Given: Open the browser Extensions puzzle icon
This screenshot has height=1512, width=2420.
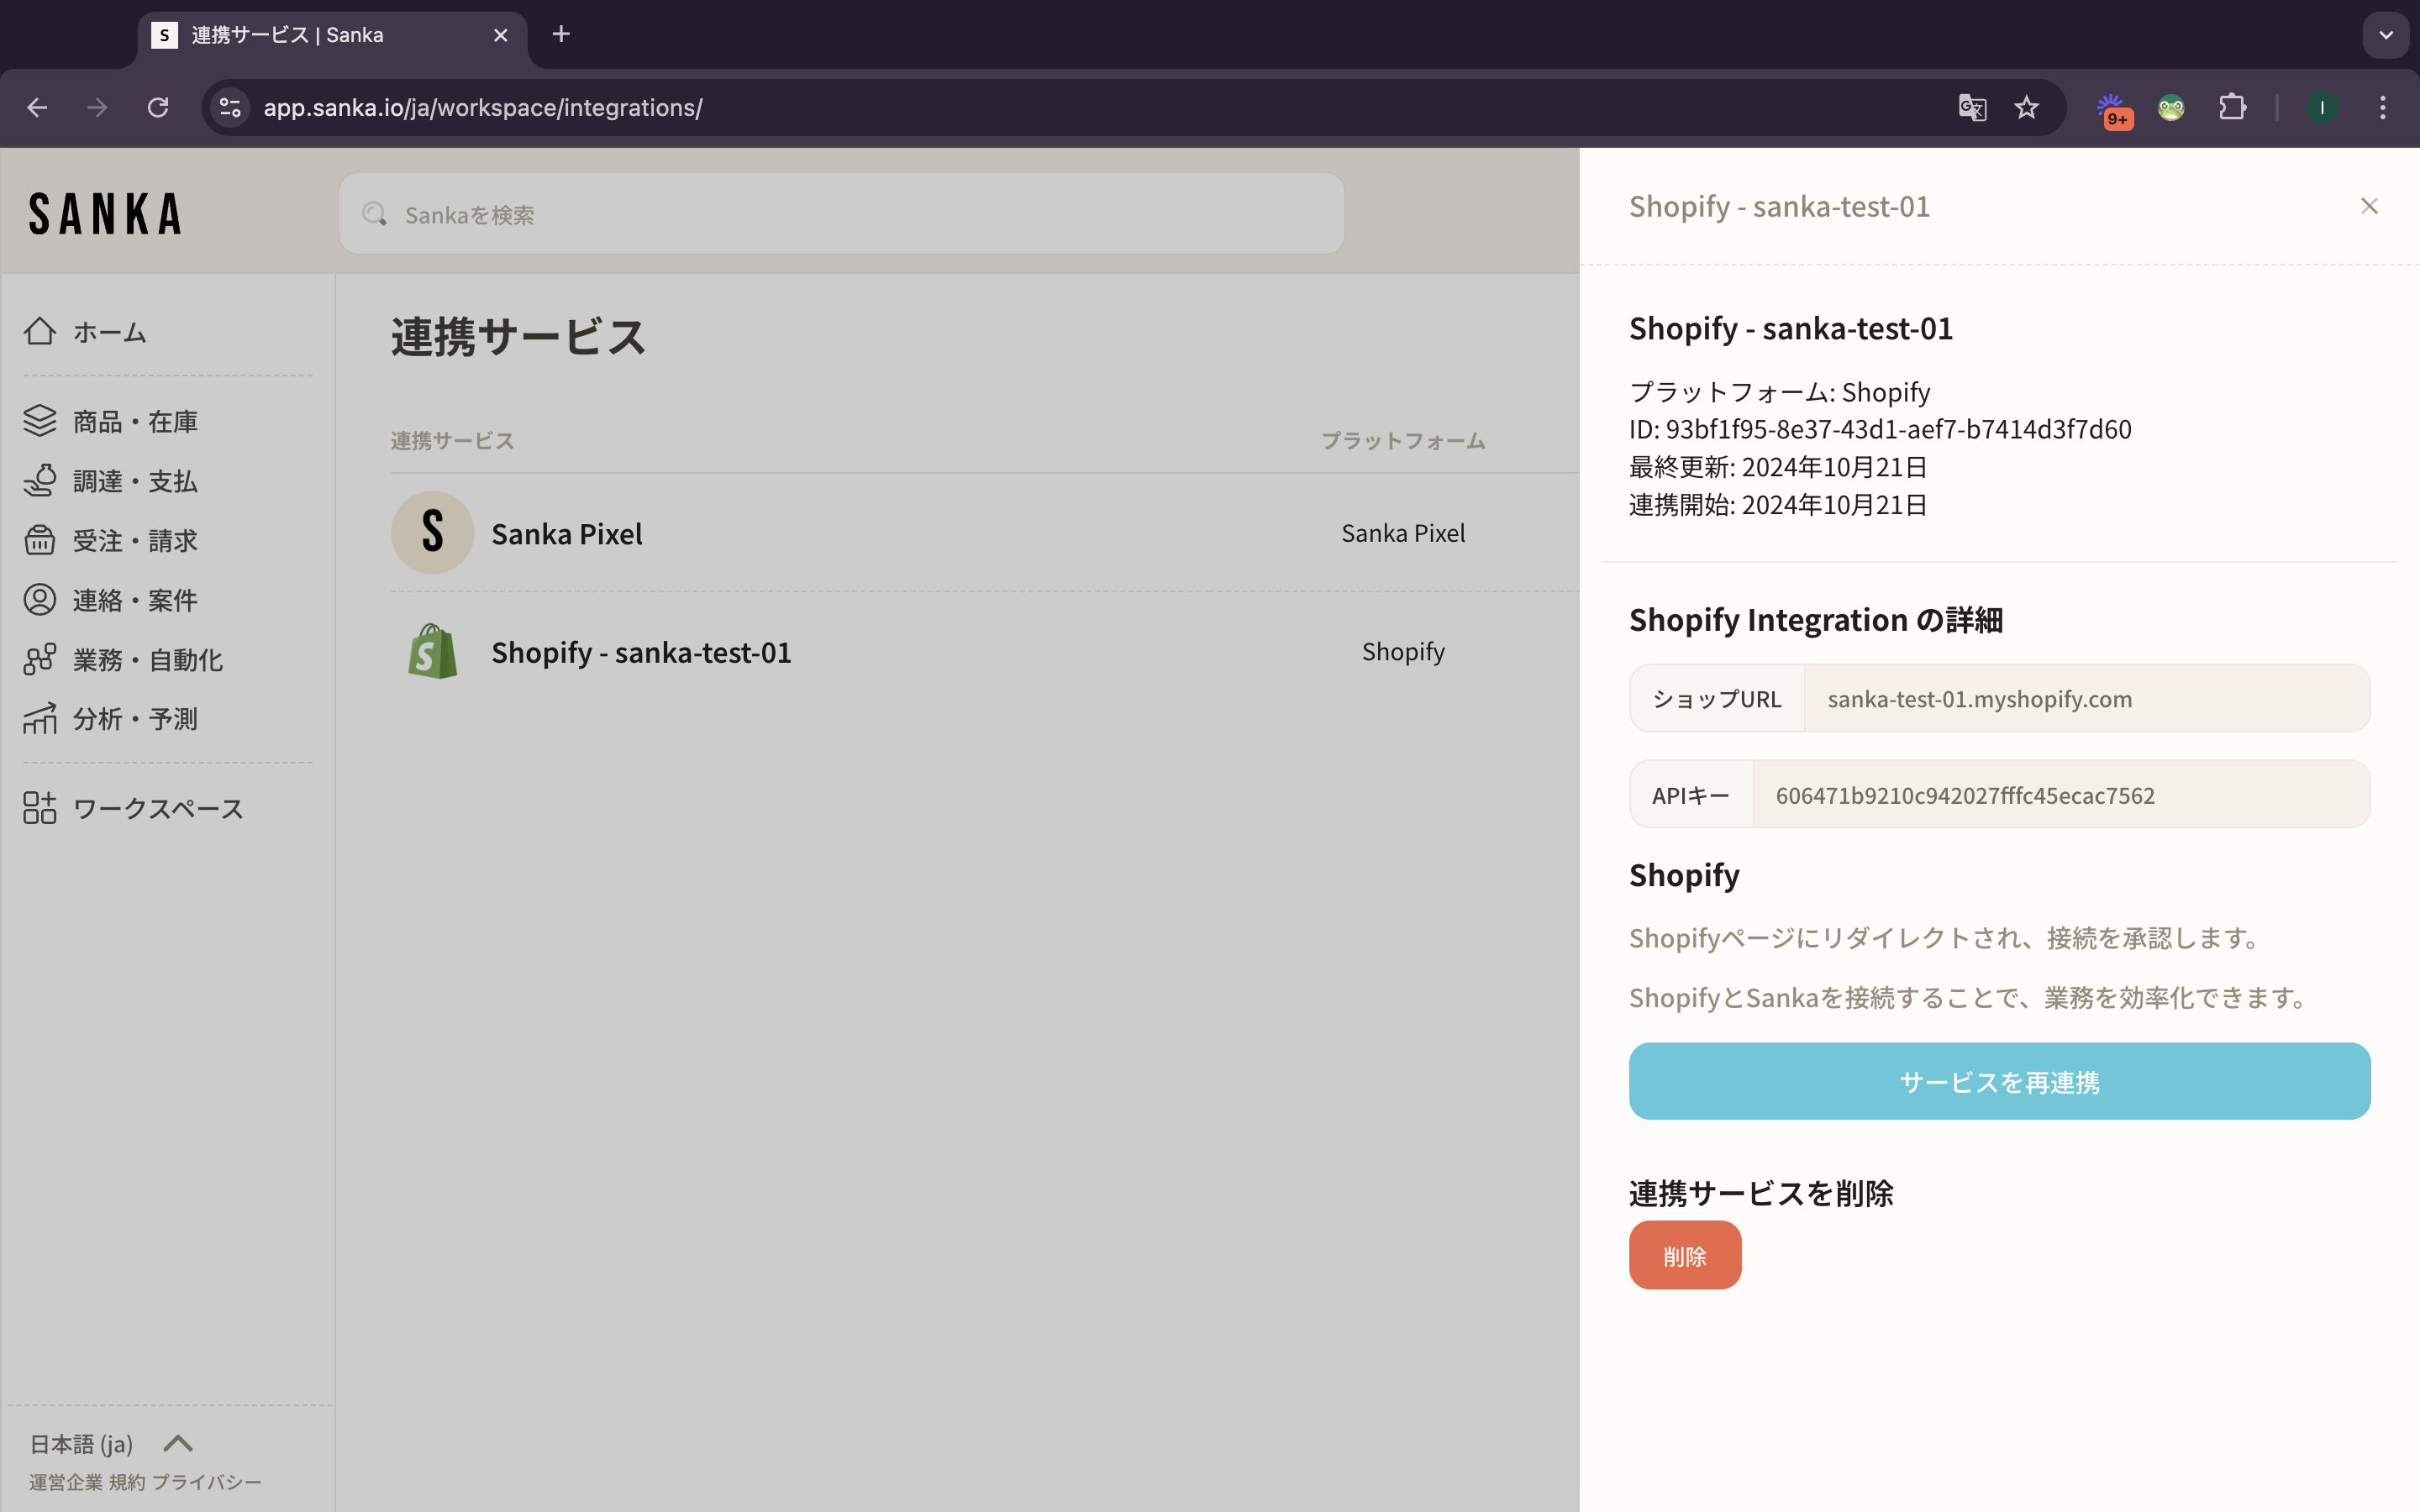Looking at the screenshot, I should (x=2232, y=107).
